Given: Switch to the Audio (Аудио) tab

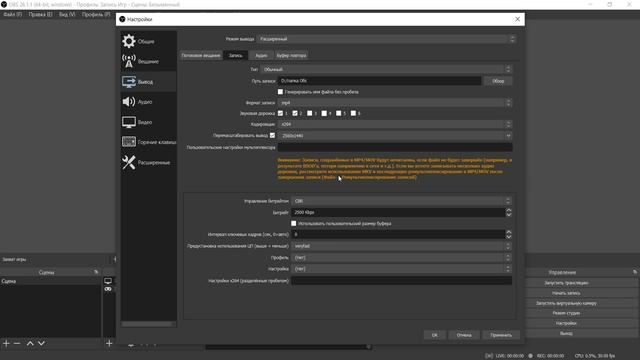Looking at the screenshot, I should click(261, 55).
